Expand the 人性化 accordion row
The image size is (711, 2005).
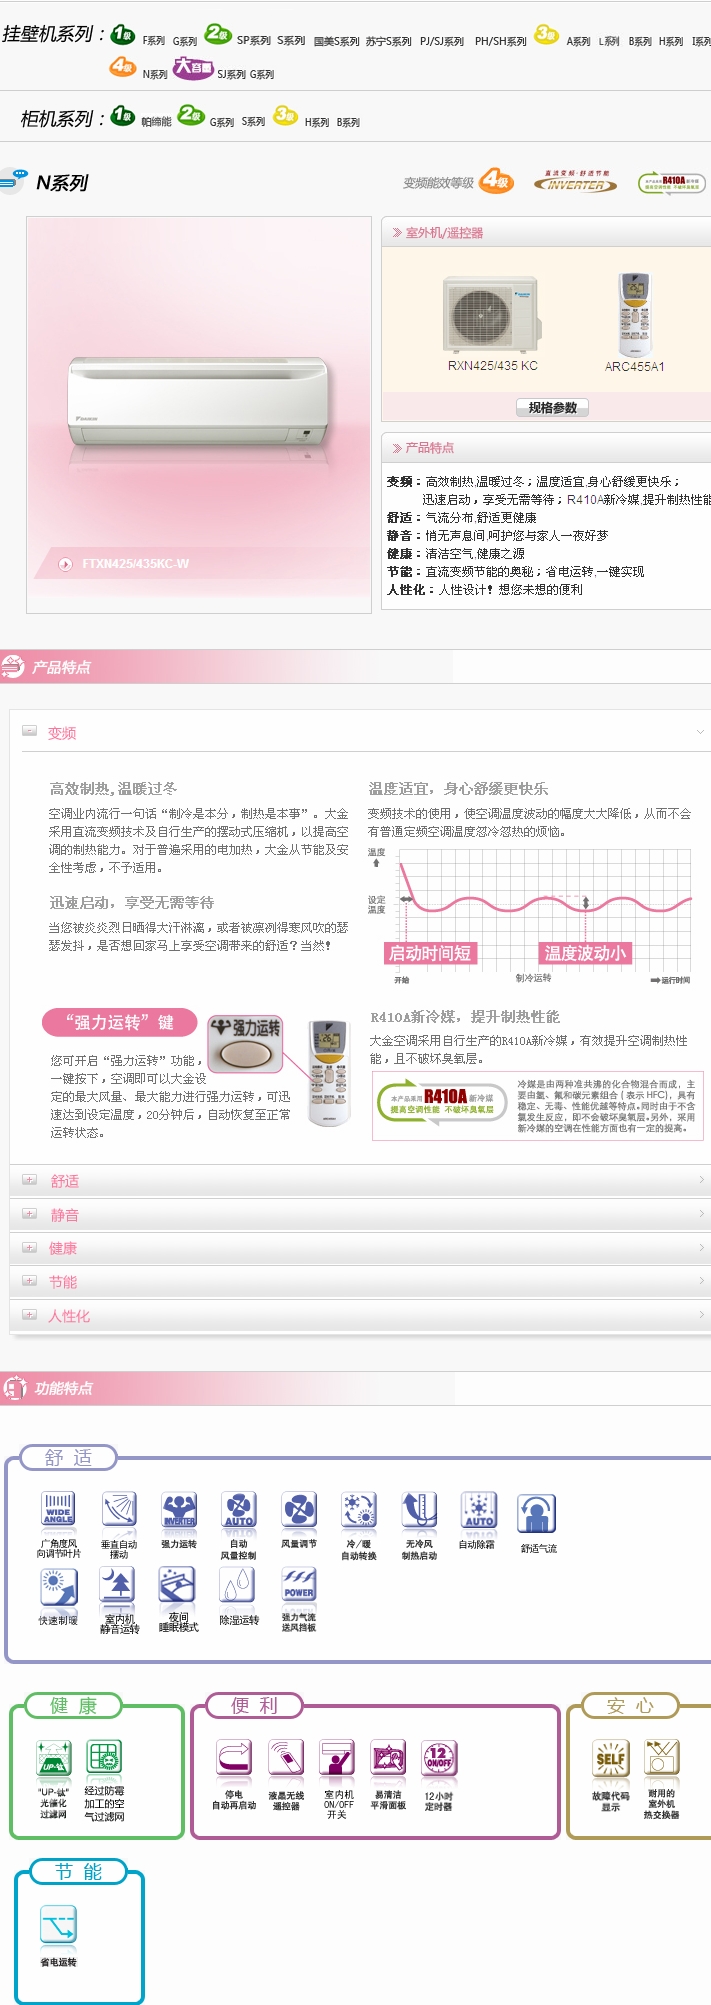[x=68, y=1316]
